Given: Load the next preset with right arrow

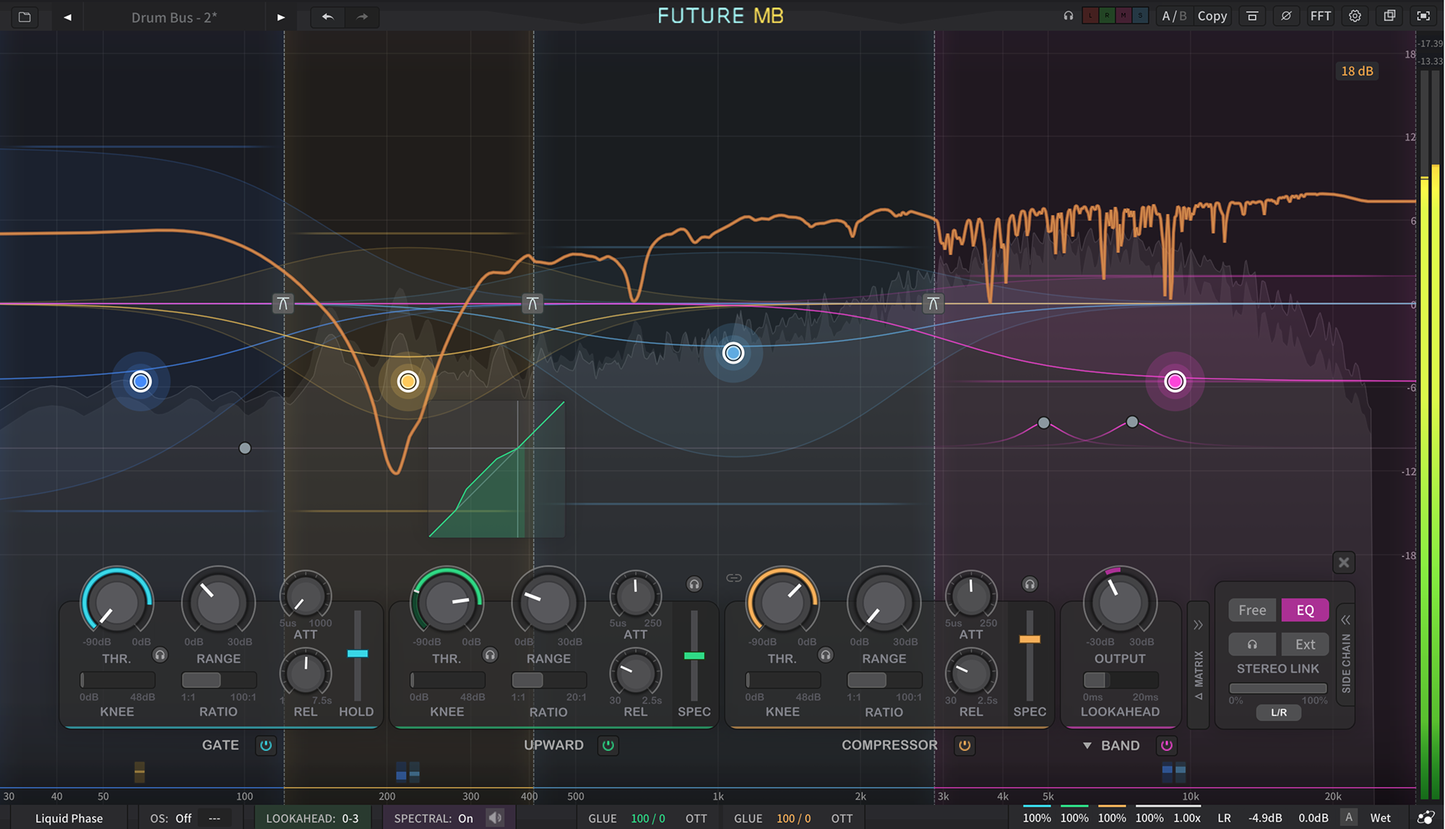Looking at the screenshot, I should click(x=281, y=17).
